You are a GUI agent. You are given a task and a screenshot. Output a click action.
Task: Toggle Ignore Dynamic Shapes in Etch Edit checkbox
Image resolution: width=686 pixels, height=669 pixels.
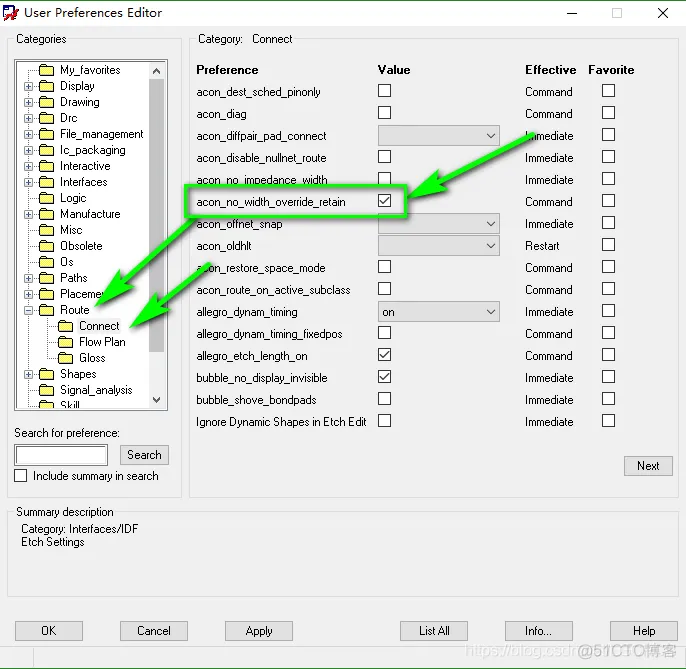click(x=385, y=421)
